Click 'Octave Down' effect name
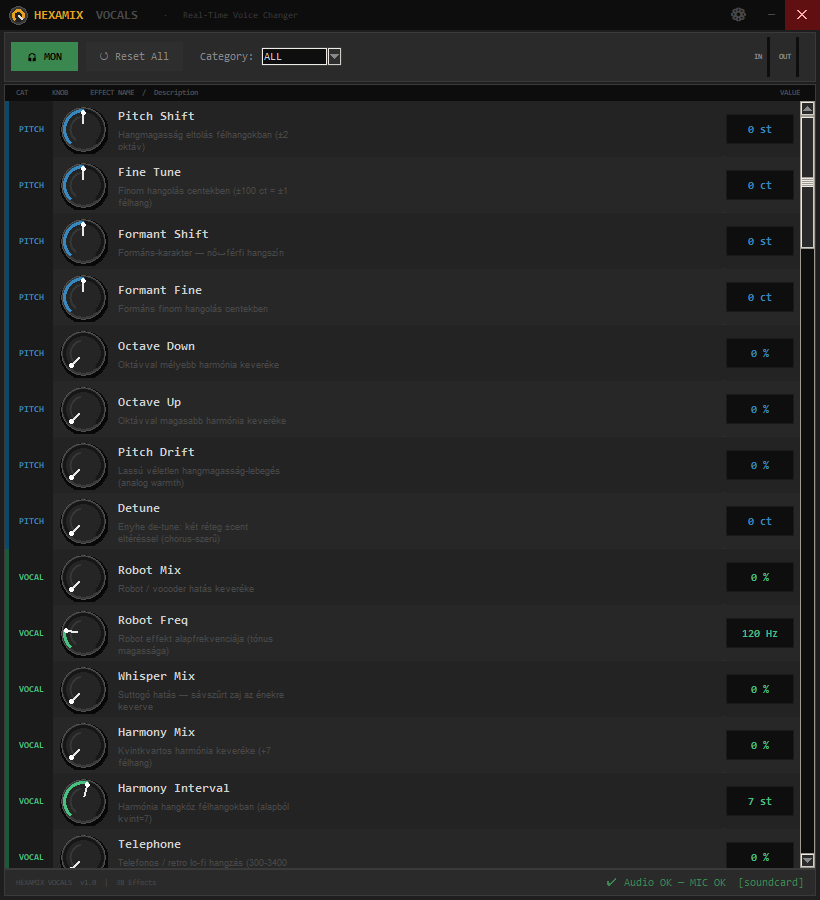This screenshot has height=900, width=820. pyautogui.click(x=156, y=346)
